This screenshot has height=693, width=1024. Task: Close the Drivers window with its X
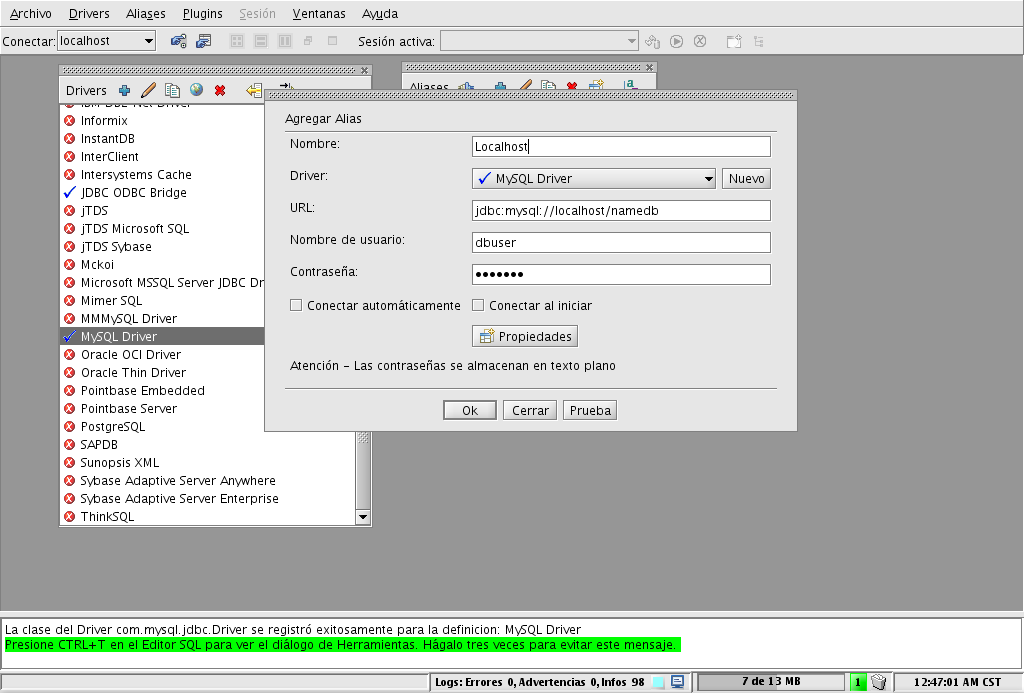tap(364, 71)
